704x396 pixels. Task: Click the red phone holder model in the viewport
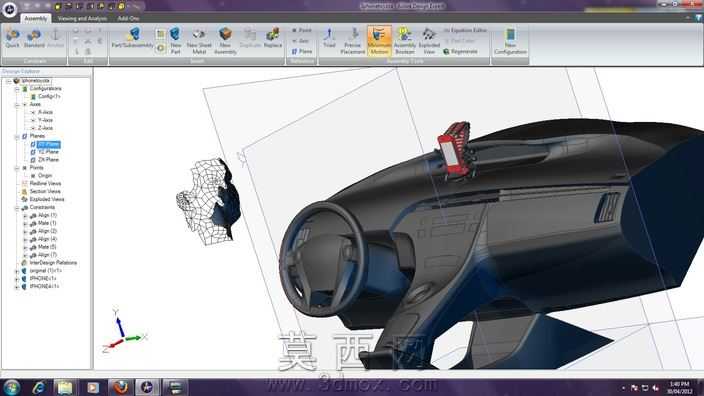tap(454, 150)
